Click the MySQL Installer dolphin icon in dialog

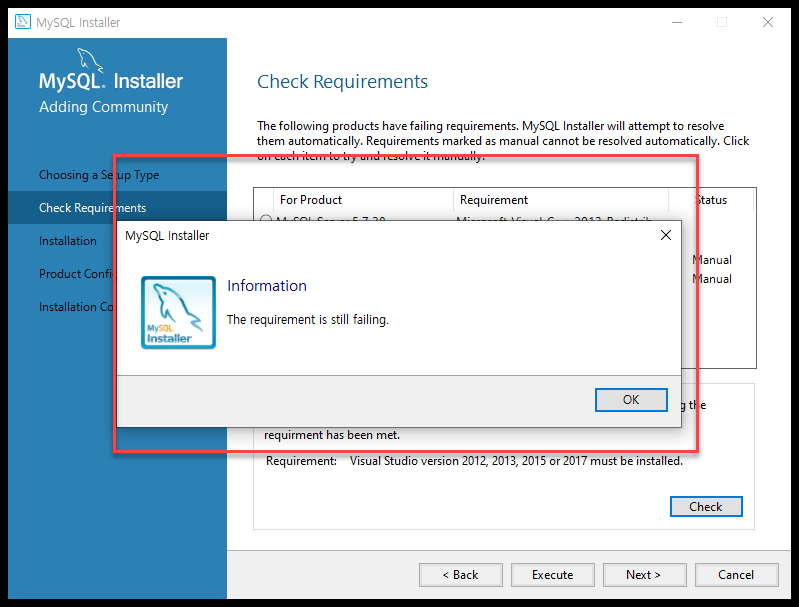(178, 312)
